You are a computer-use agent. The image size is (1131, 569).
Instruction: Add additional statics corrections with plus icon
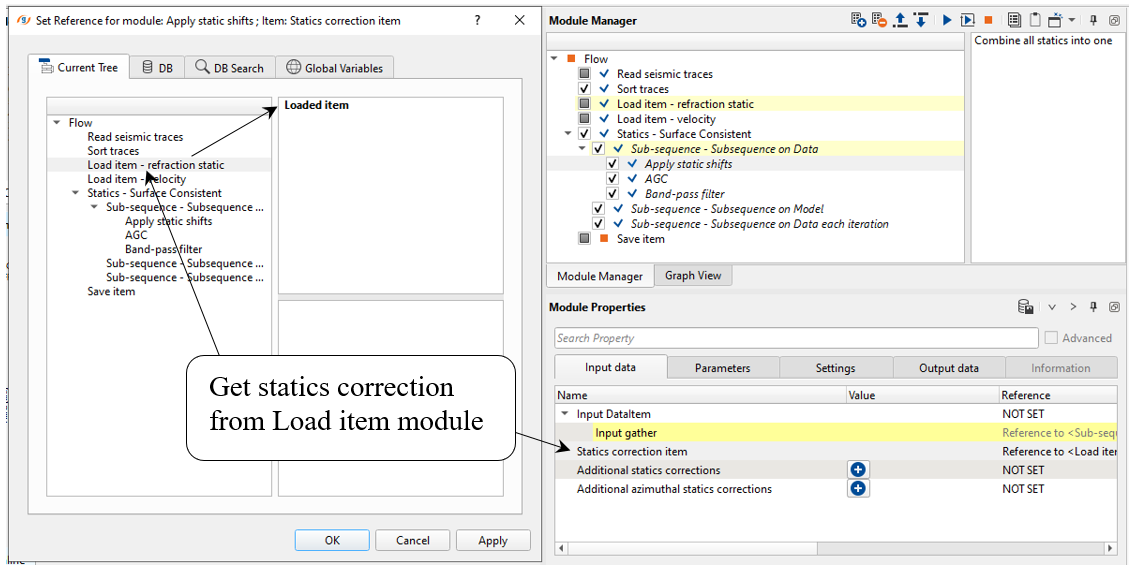(858, 470)
